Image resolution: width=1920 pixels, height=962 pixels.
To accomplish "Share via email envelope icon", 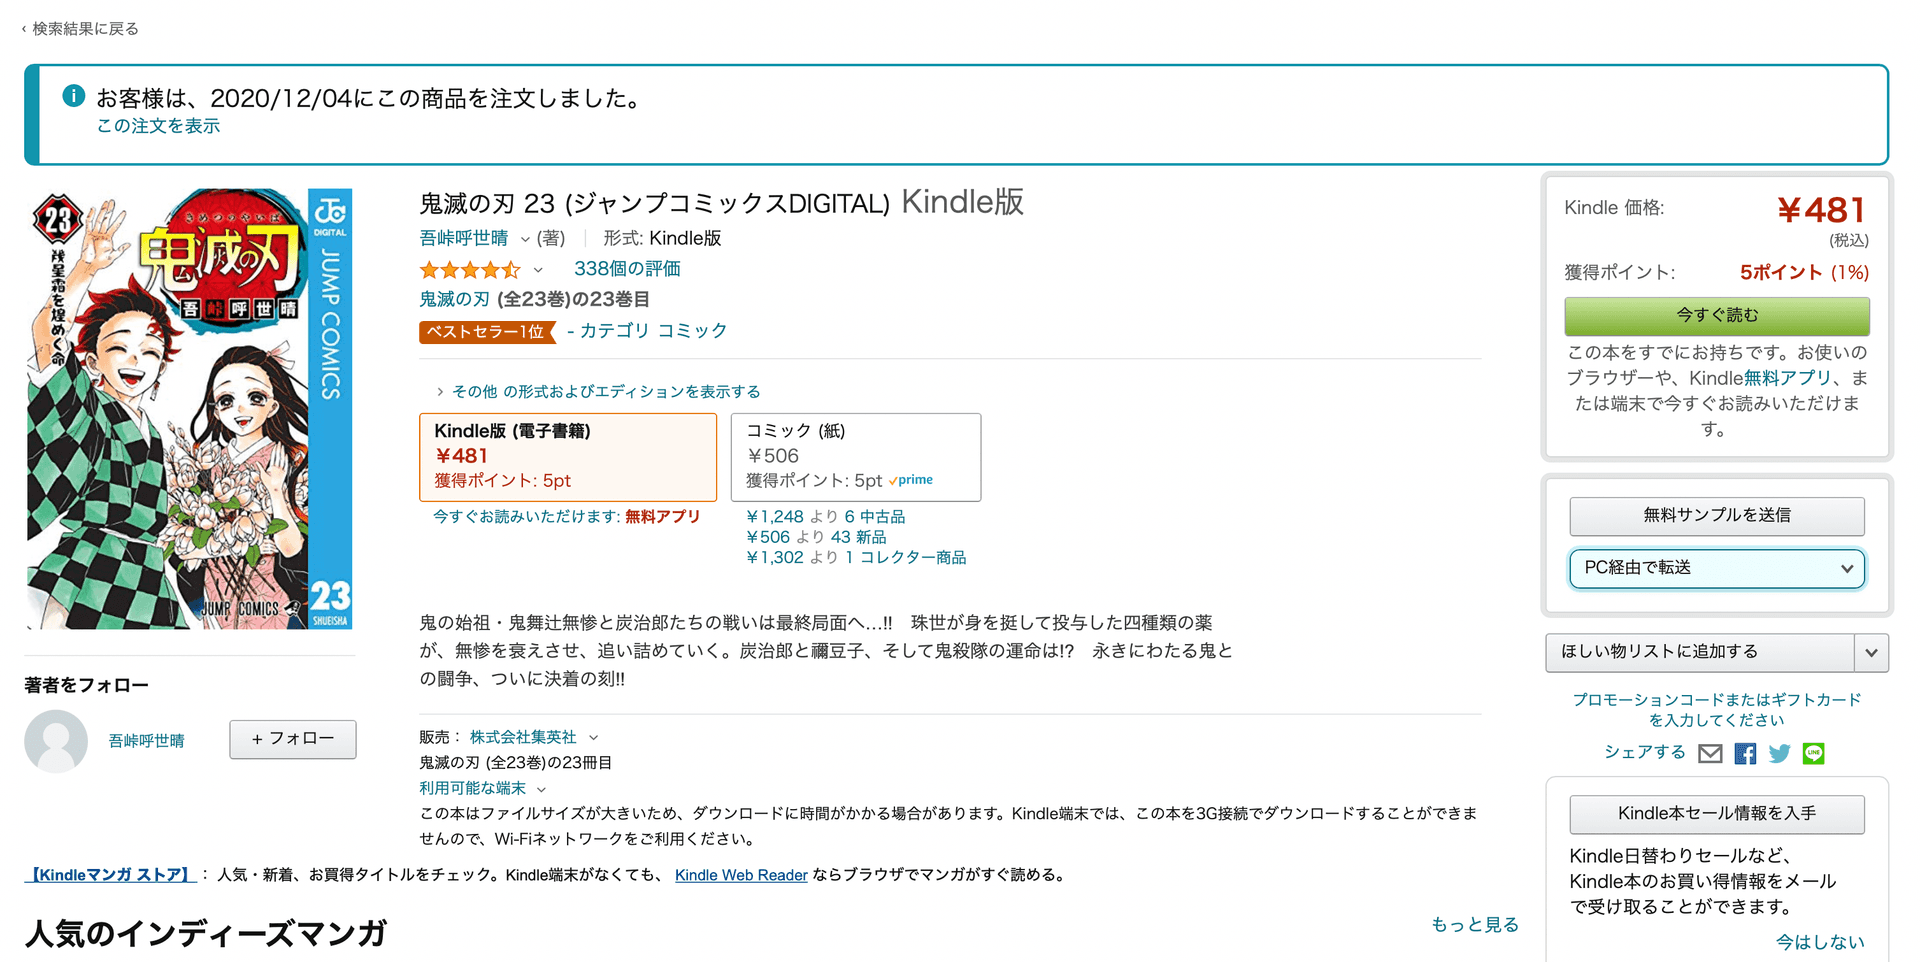I will pyautogui.click(x=1710, y=754).
